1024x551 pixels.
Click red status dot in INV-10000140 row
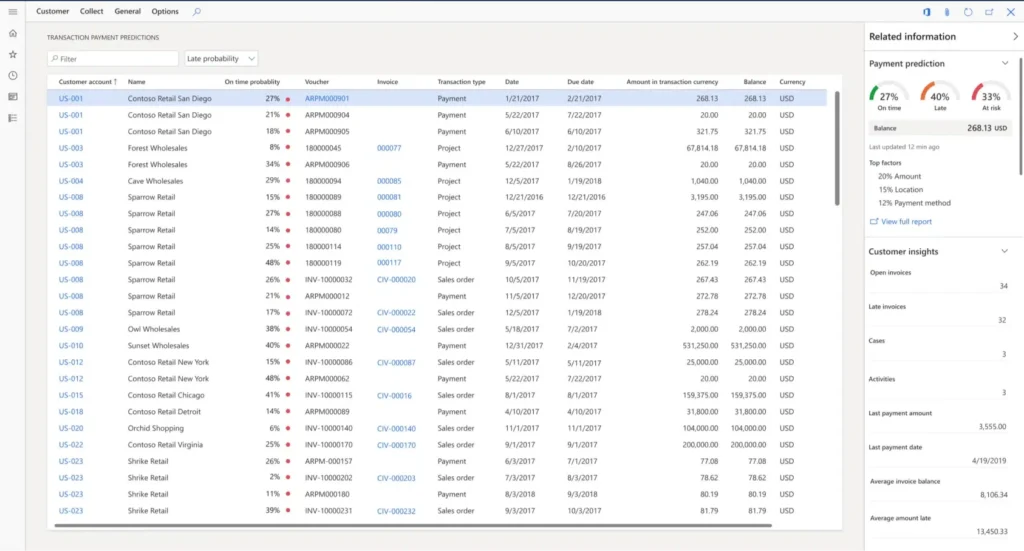click(287, 429)
